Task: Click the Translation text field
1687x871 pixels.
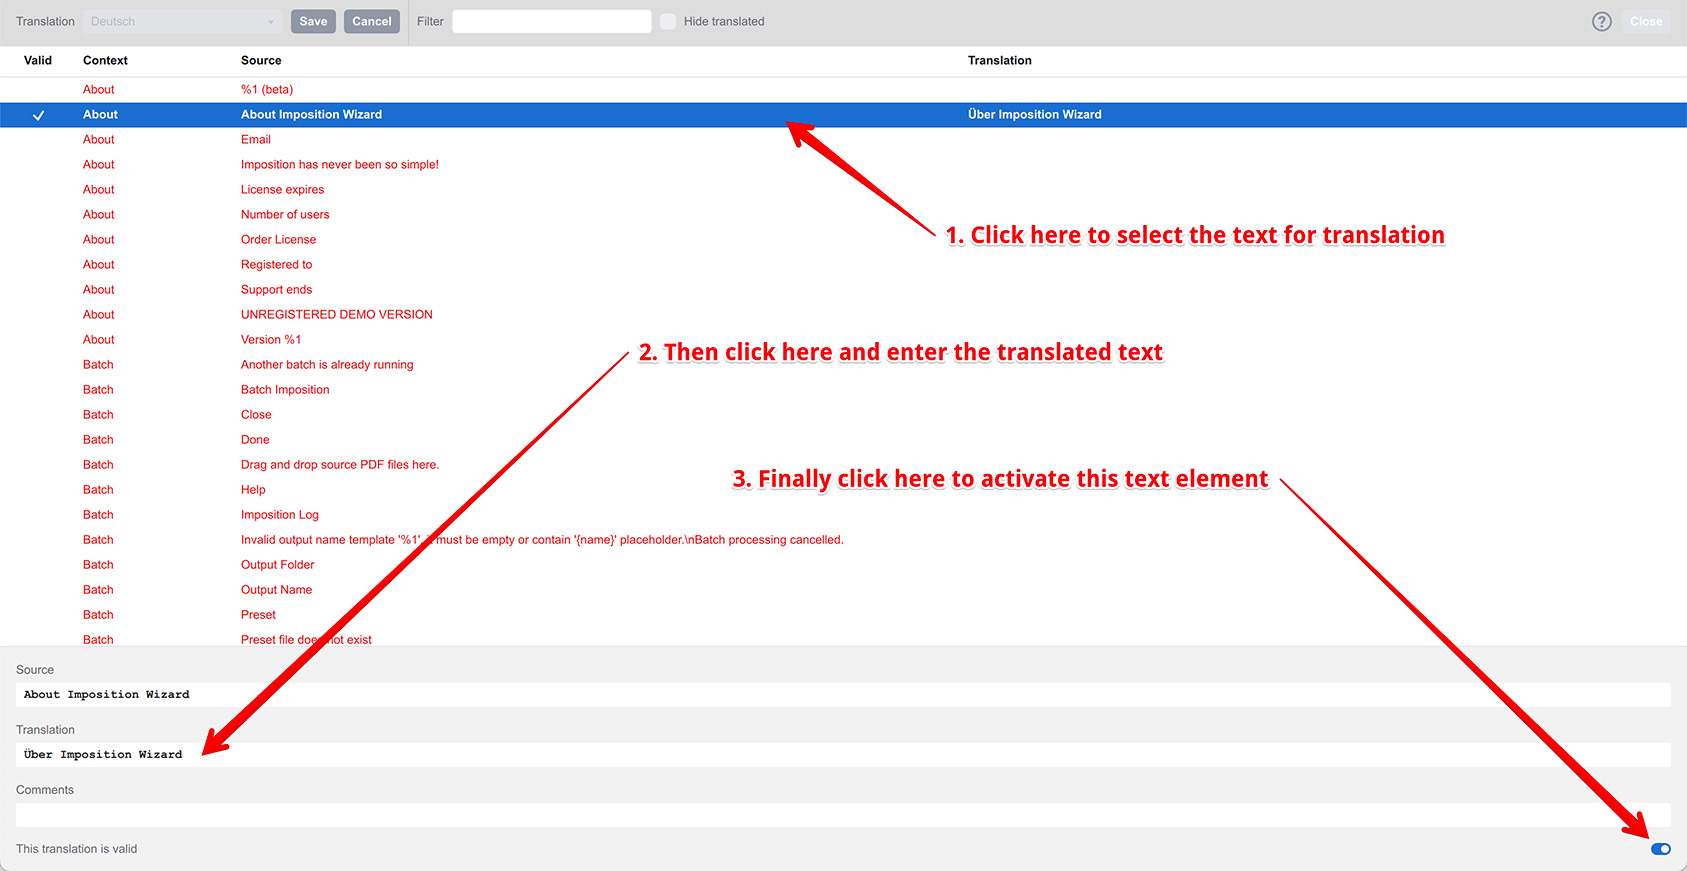Action: tap(843, 755)
